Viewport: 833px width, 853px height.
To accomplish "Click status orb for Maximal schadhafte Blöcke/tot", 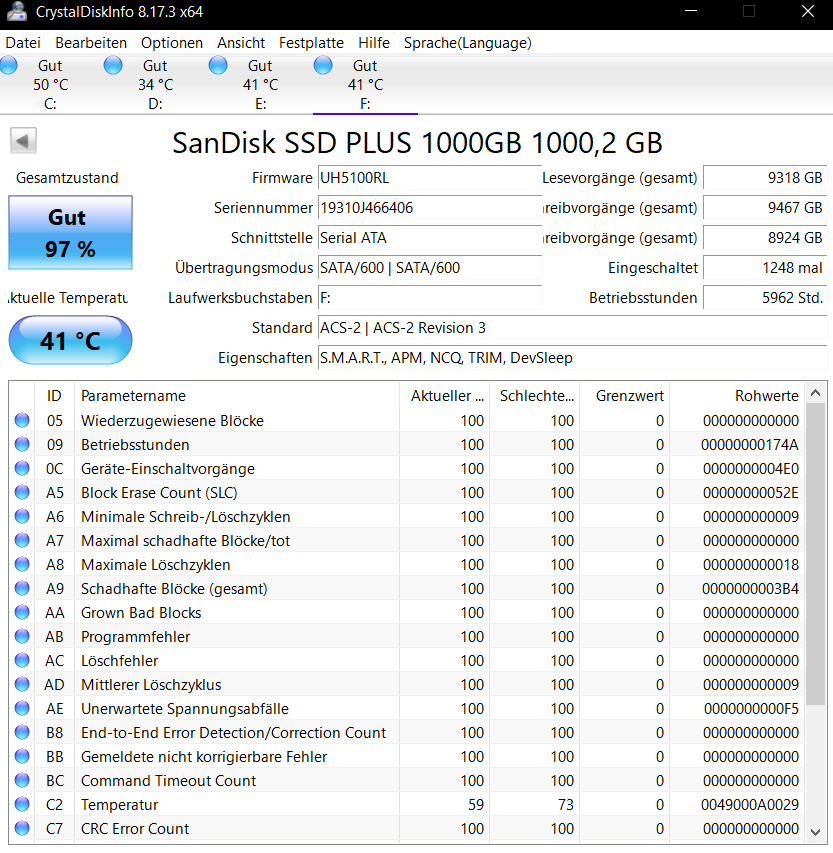I will 22,540.
